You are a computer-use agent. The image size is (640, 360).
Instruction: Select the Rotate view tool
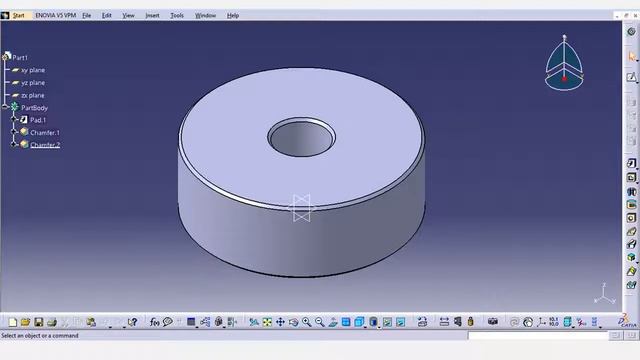293,322
